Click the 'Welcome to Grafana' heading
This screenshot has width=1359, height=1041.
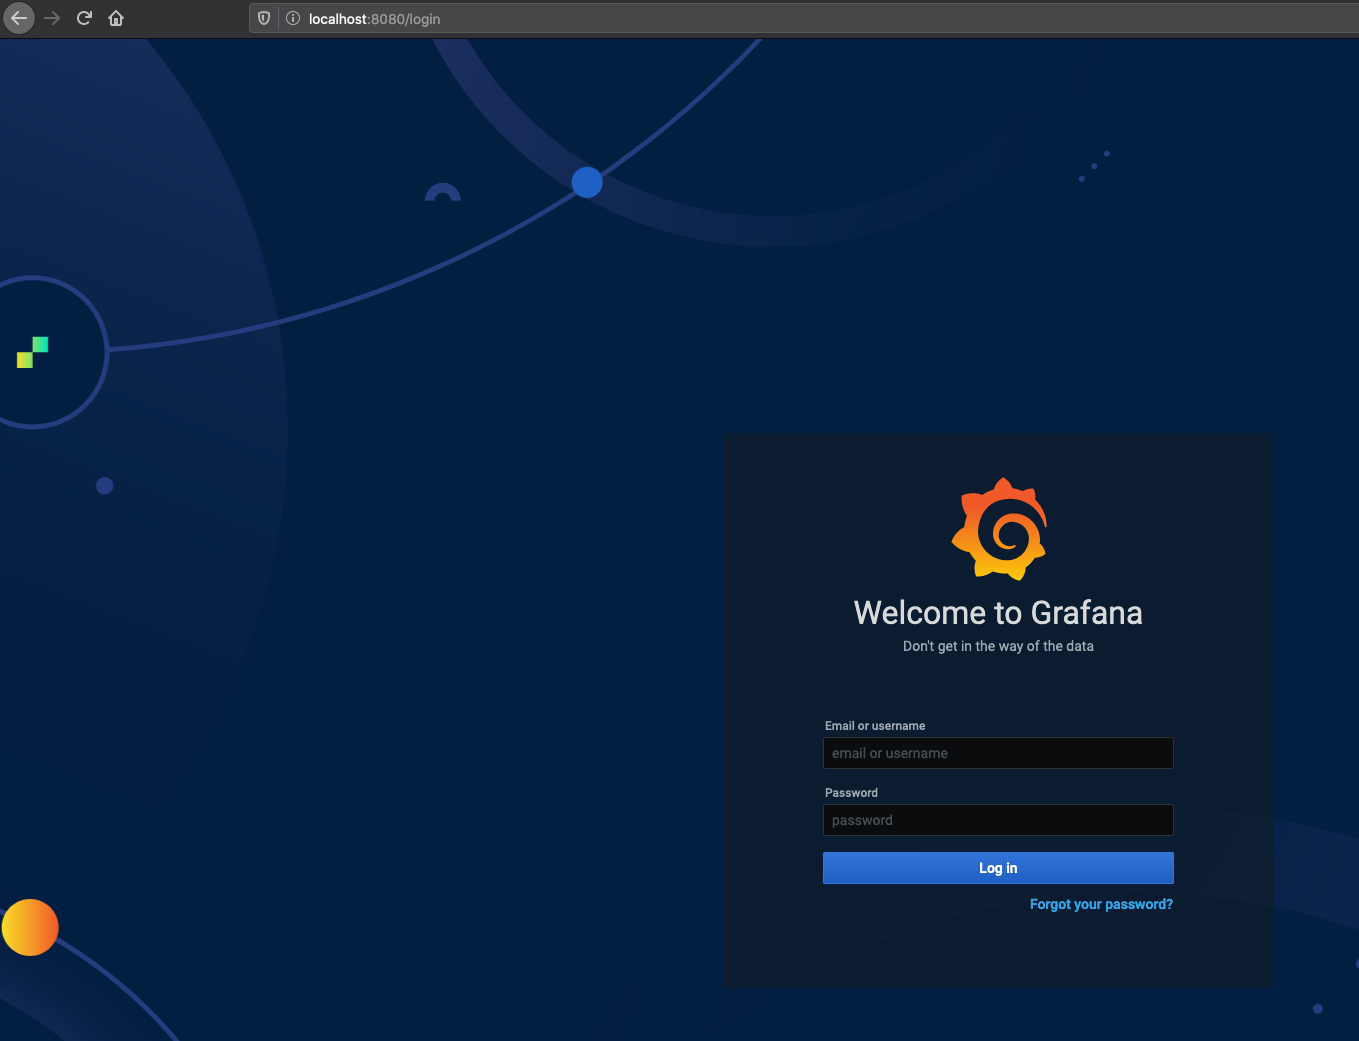tap(998, 612)
